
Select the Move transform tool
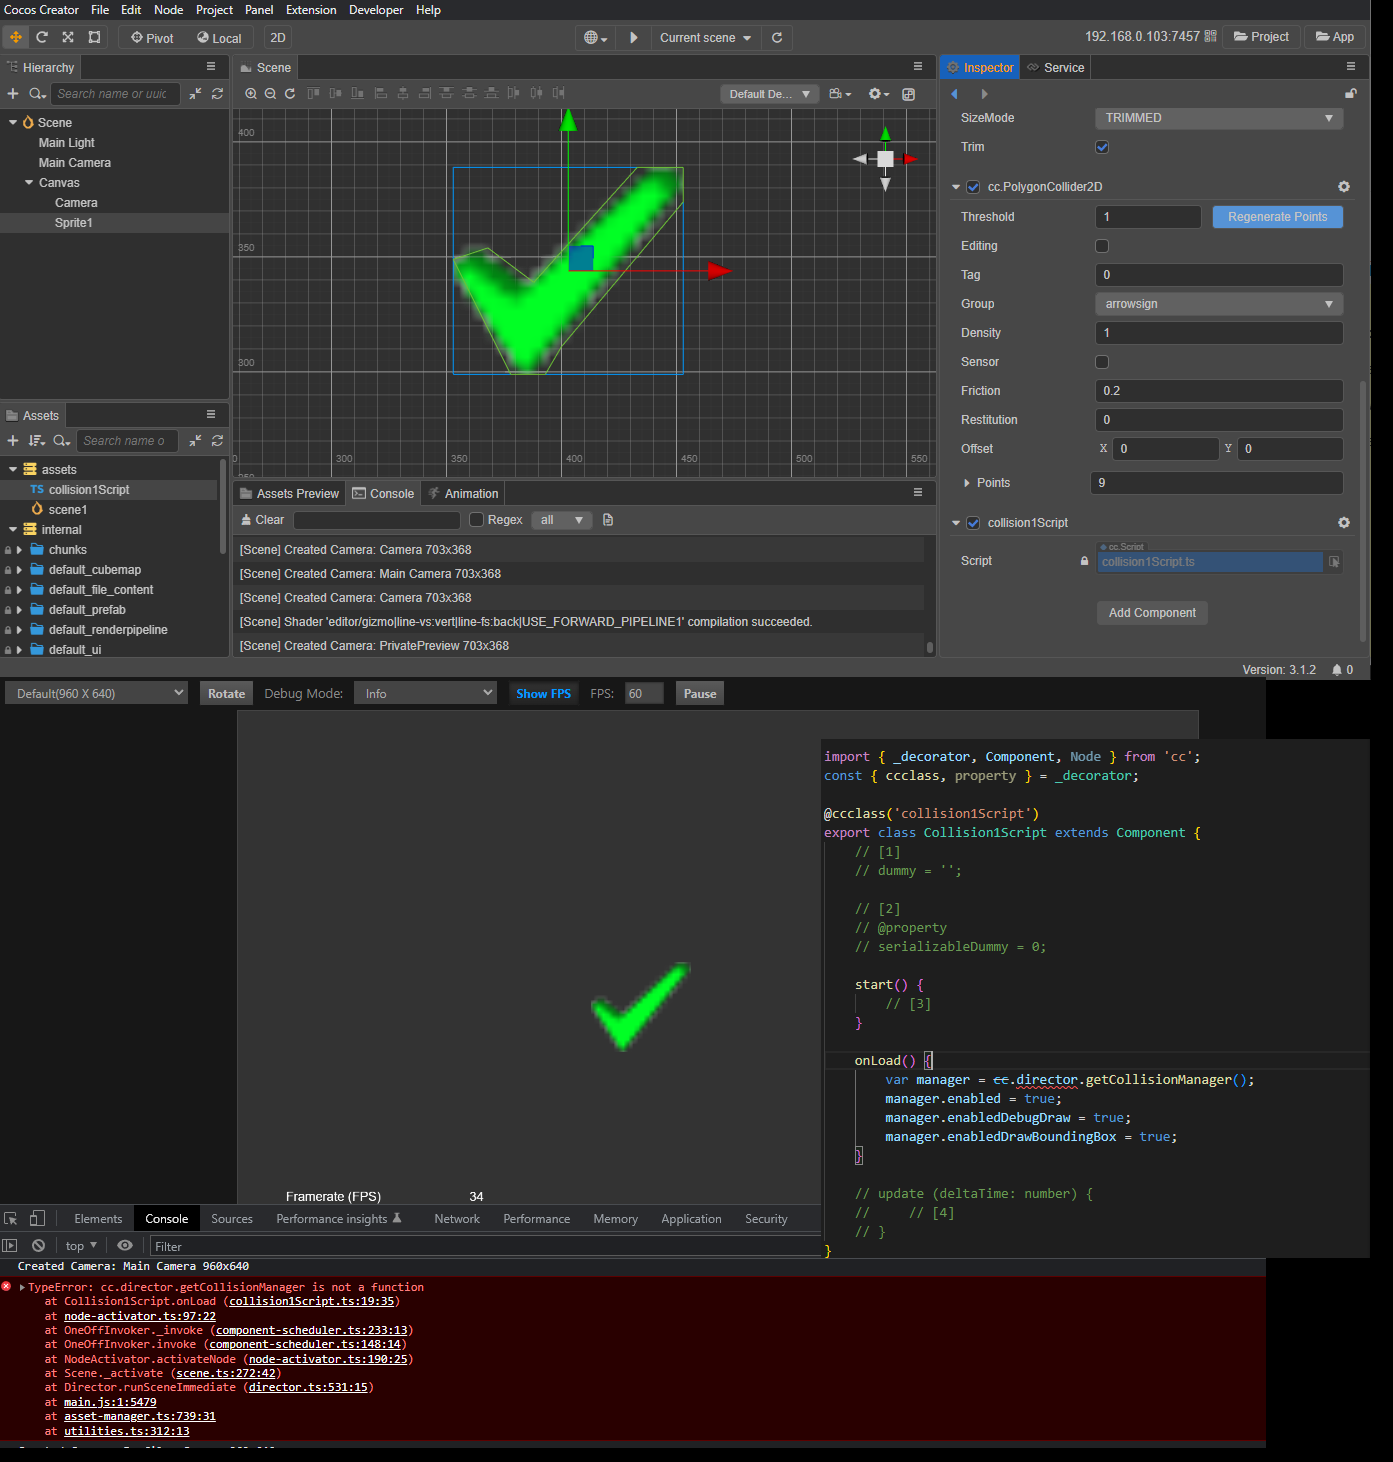coord(16,37)
